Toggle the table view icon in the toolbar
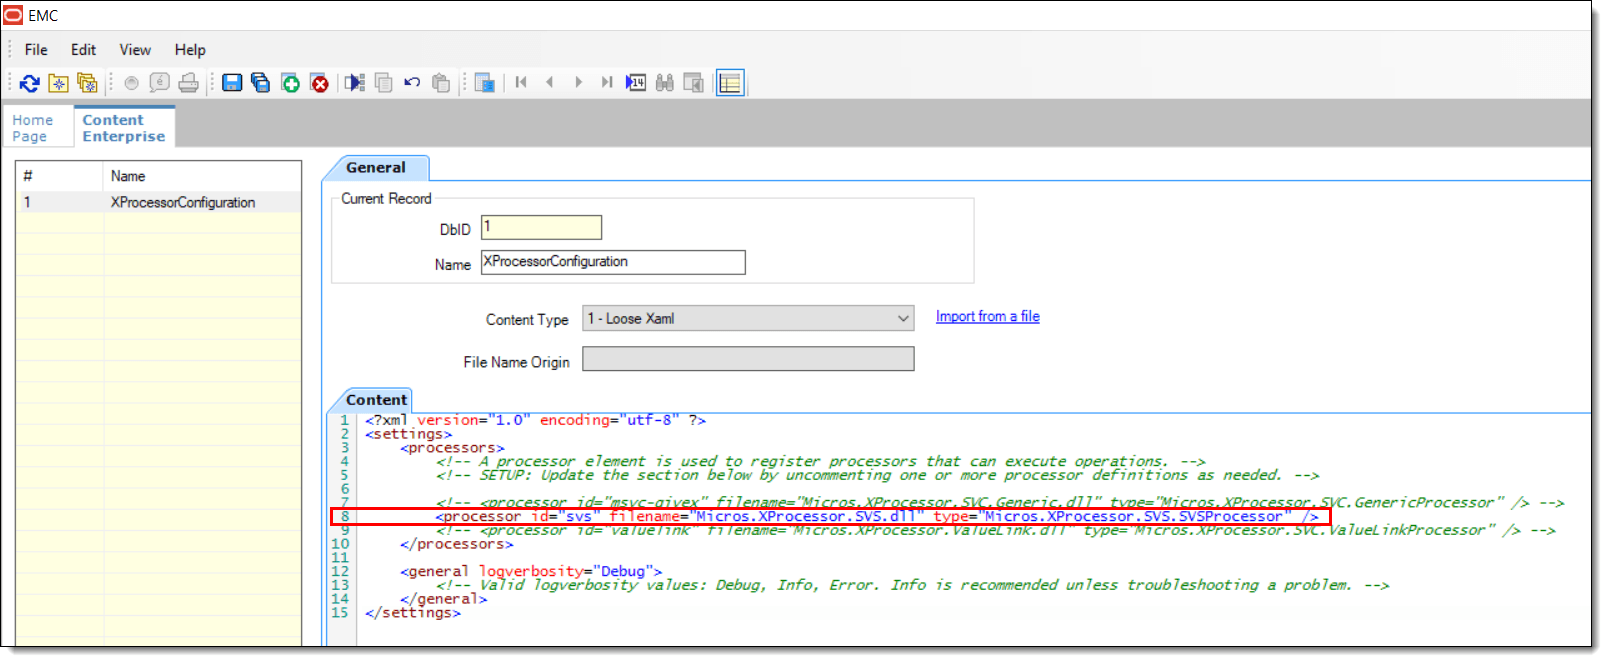Image resolution: width=1607 pixels, height=662 pixels. tap(730, 83)
